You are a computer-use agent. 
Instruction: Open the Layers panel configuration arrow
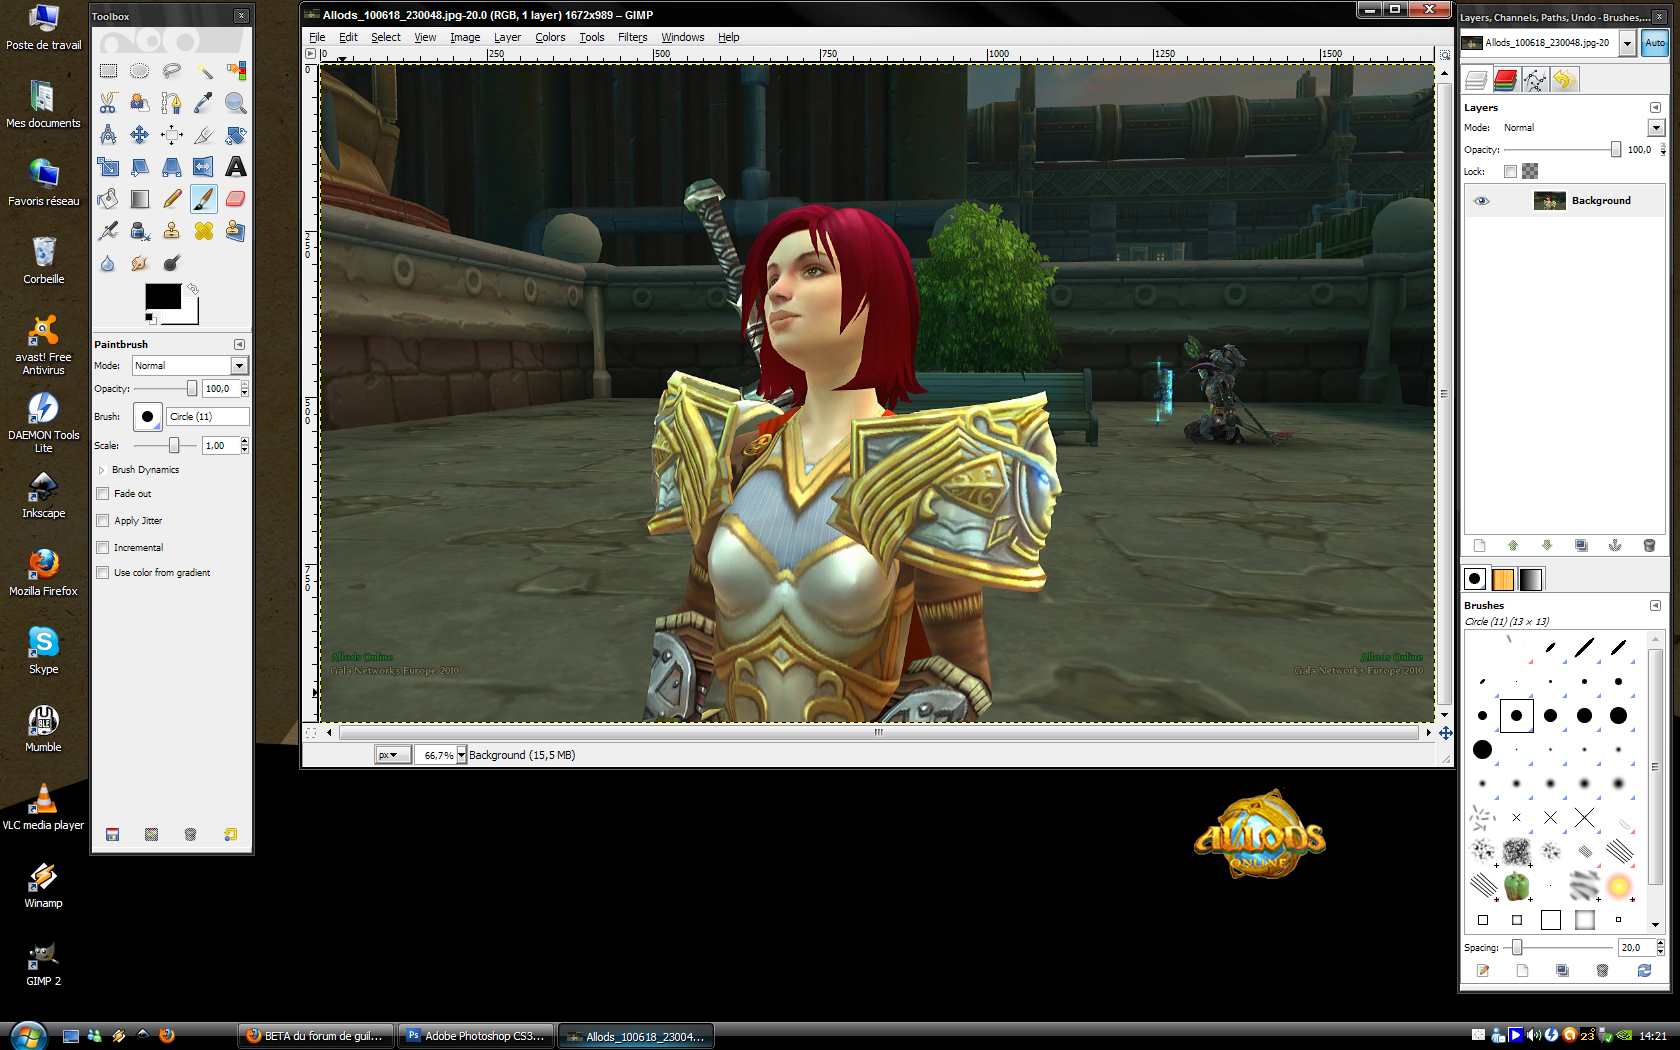pos(1655,107)
